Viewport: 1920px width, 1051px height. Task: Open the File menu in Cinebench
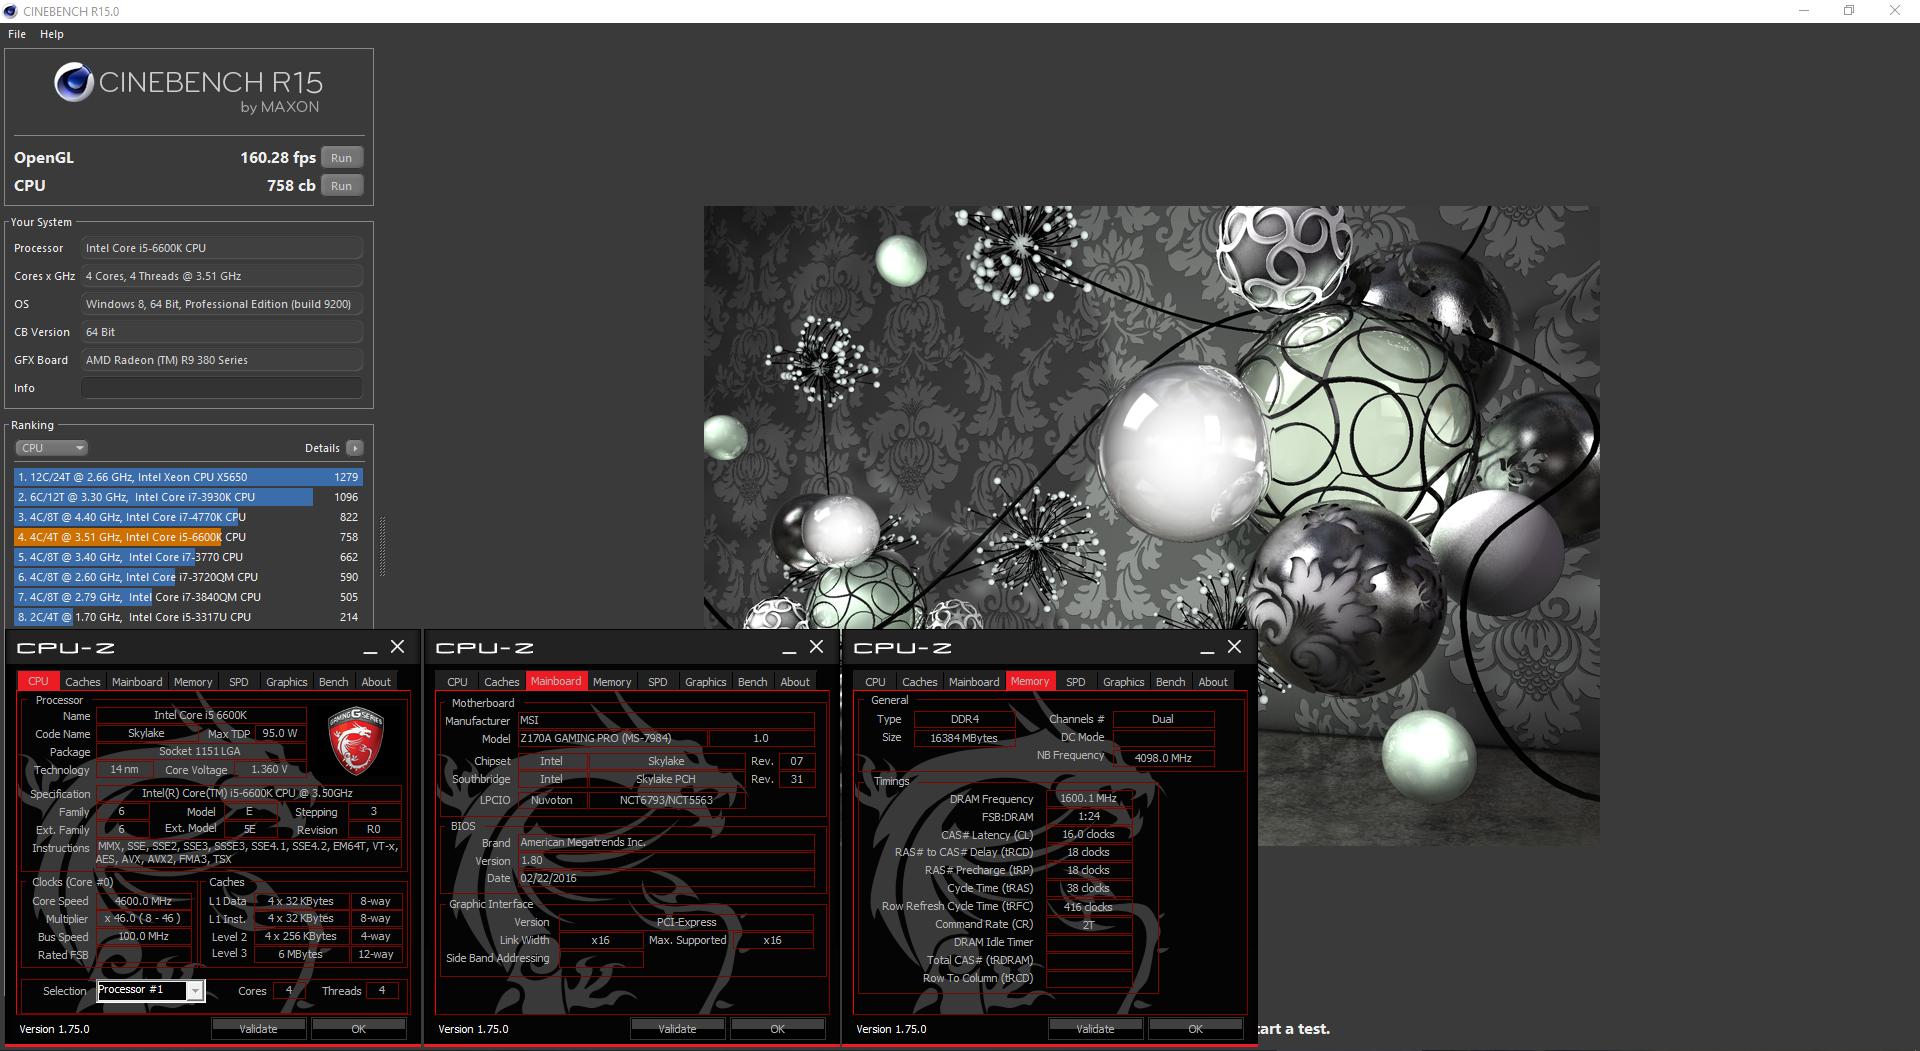click(17, 34)
